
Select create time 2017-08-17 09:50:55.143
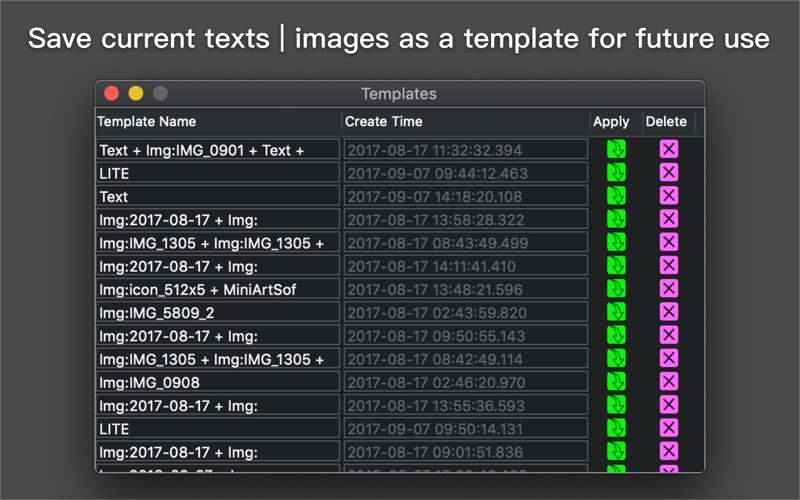pyautogui.click(x=466, y=335)
